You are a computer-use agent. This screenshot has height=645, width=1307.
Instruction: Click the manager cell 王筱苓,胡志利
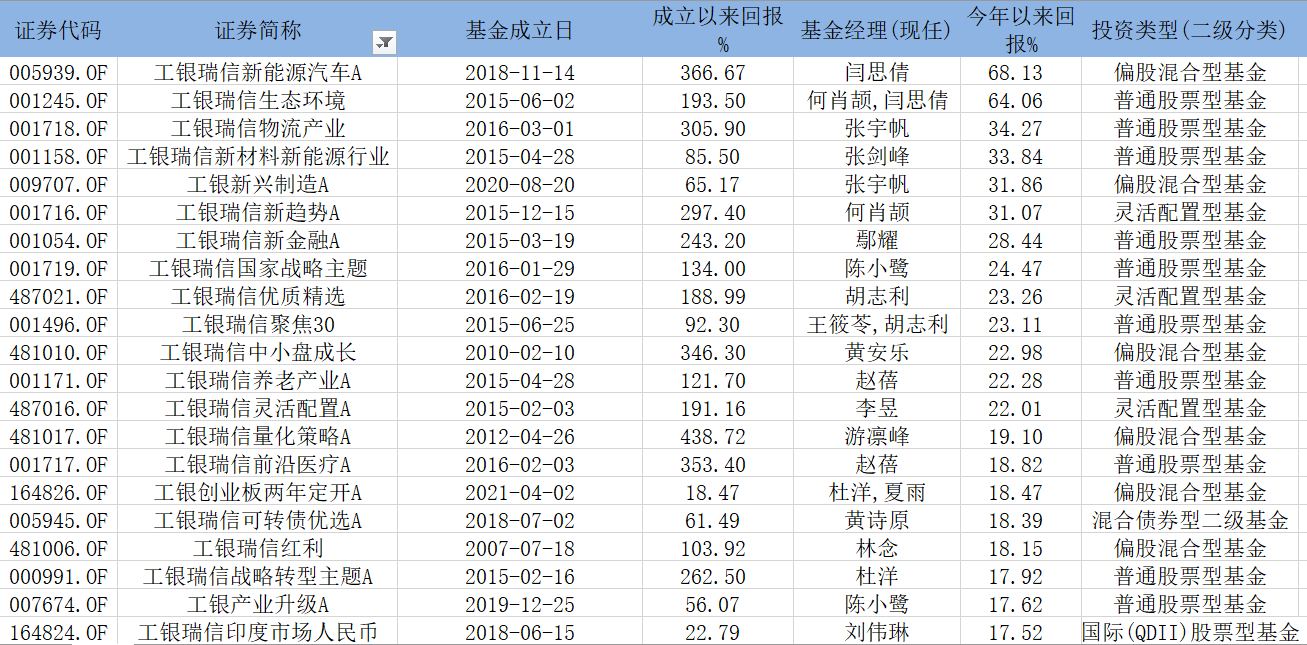tap(877, 325)
